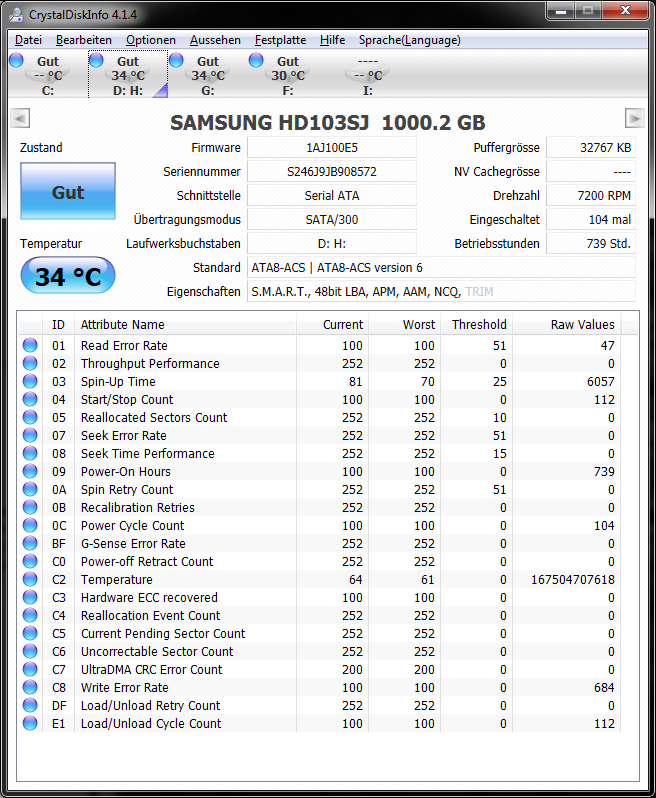This screenshot has height=798, width=656.
Task: Click status orb of Spin Retry Count
Action: pyautogui.click(x=30, y=489)
